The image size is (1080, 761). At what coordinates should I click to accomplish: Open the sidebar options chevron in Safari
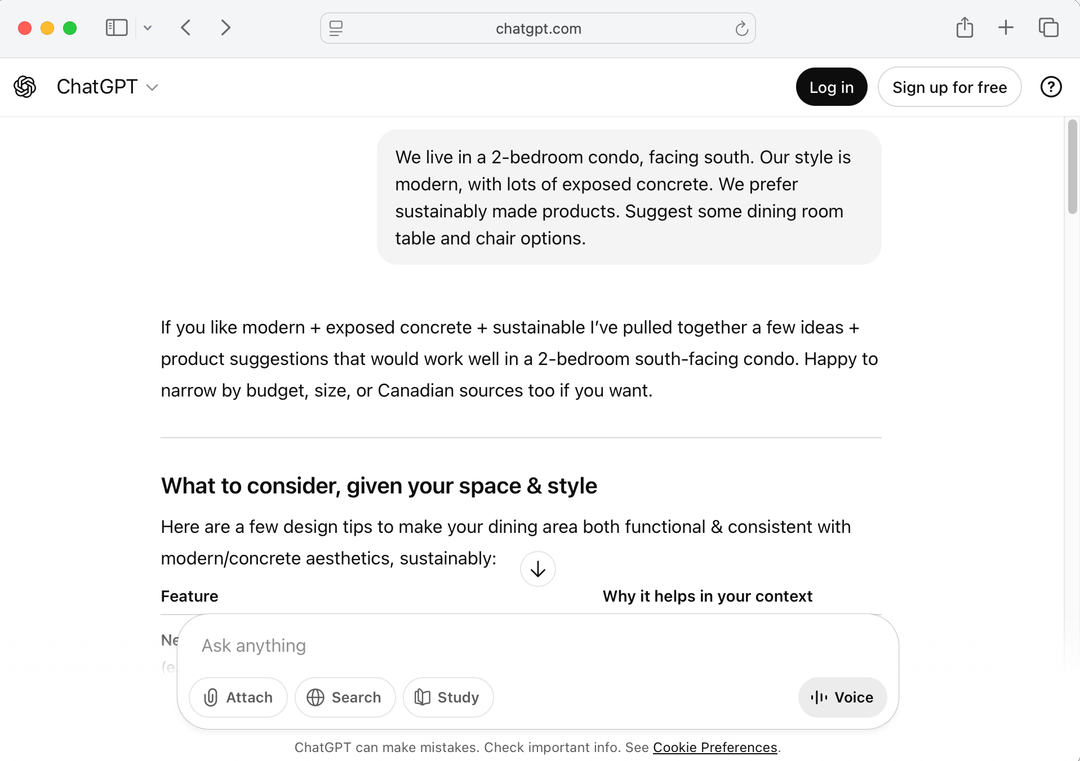(146, 28)
